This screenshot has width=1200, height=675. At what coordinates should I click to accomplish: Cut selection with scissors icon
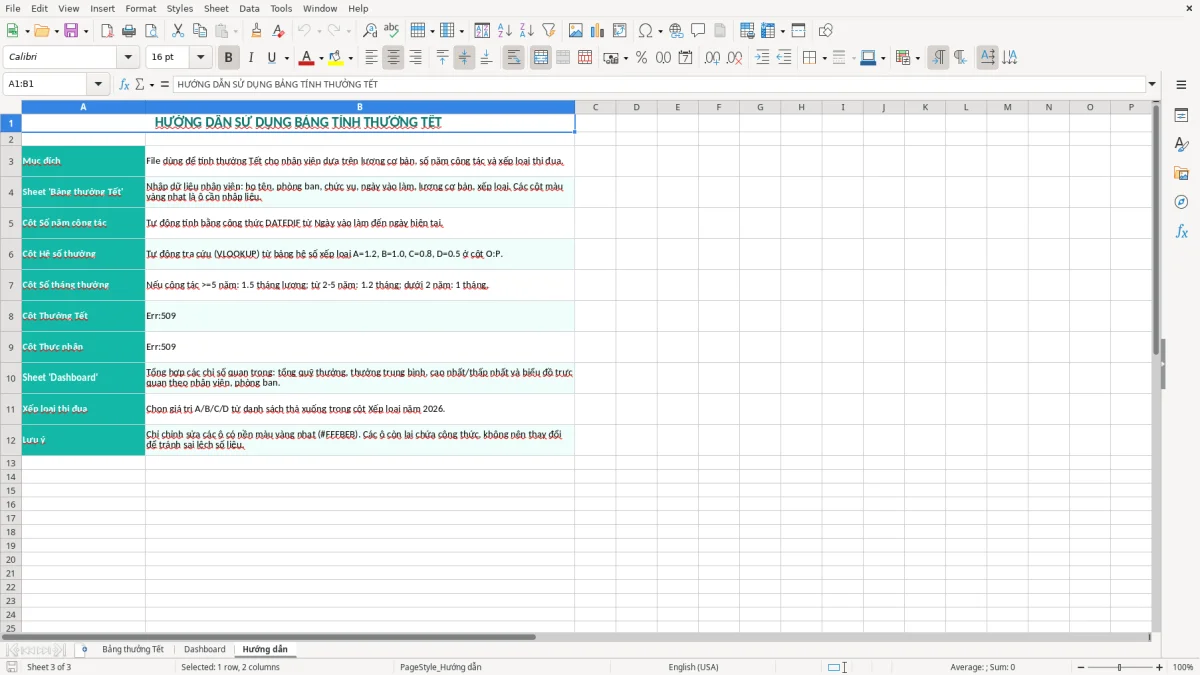pyautogui.click(x=178, y=31)
